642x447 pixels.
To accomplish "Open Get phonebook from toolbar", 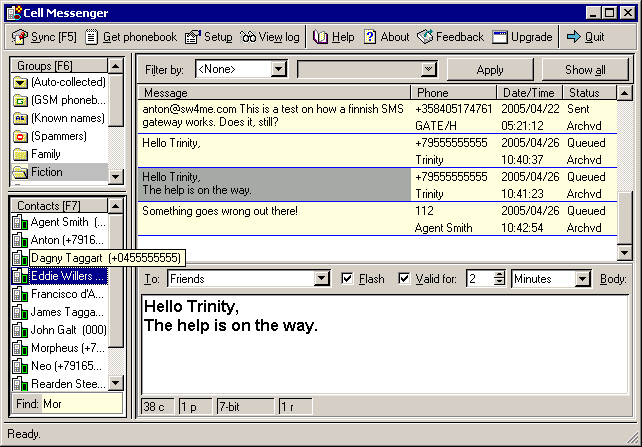I will pyautogui.click(x=92, y=37).
